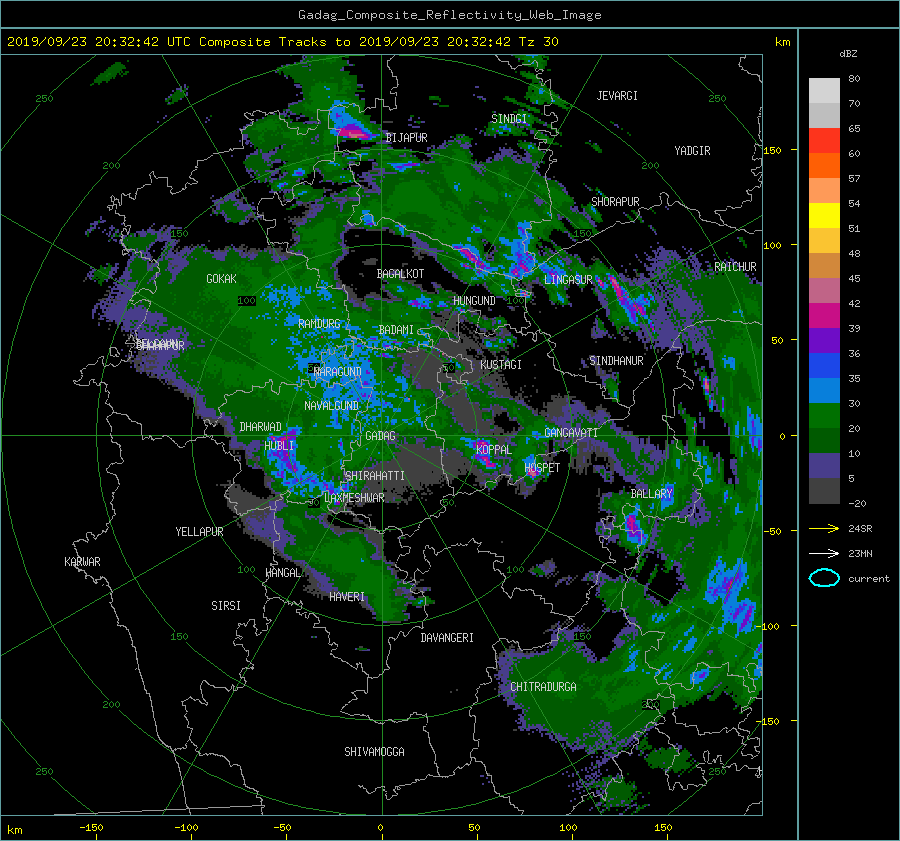Click the RAICHUR city label
The width and height of the screenshot is (900, 841).
735,267
